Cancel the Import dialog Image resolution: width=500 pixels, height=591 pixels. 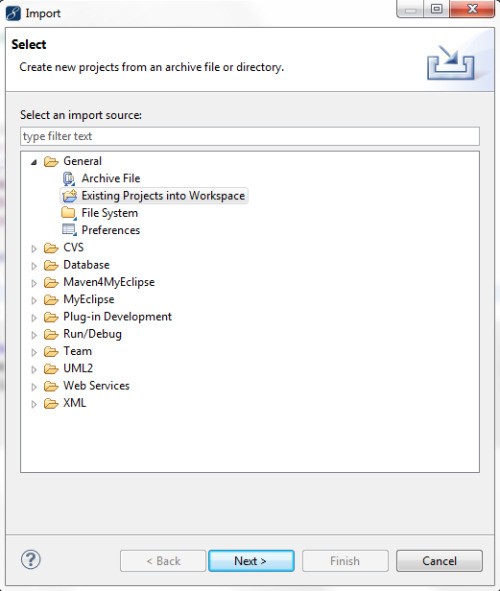(439, 561)
